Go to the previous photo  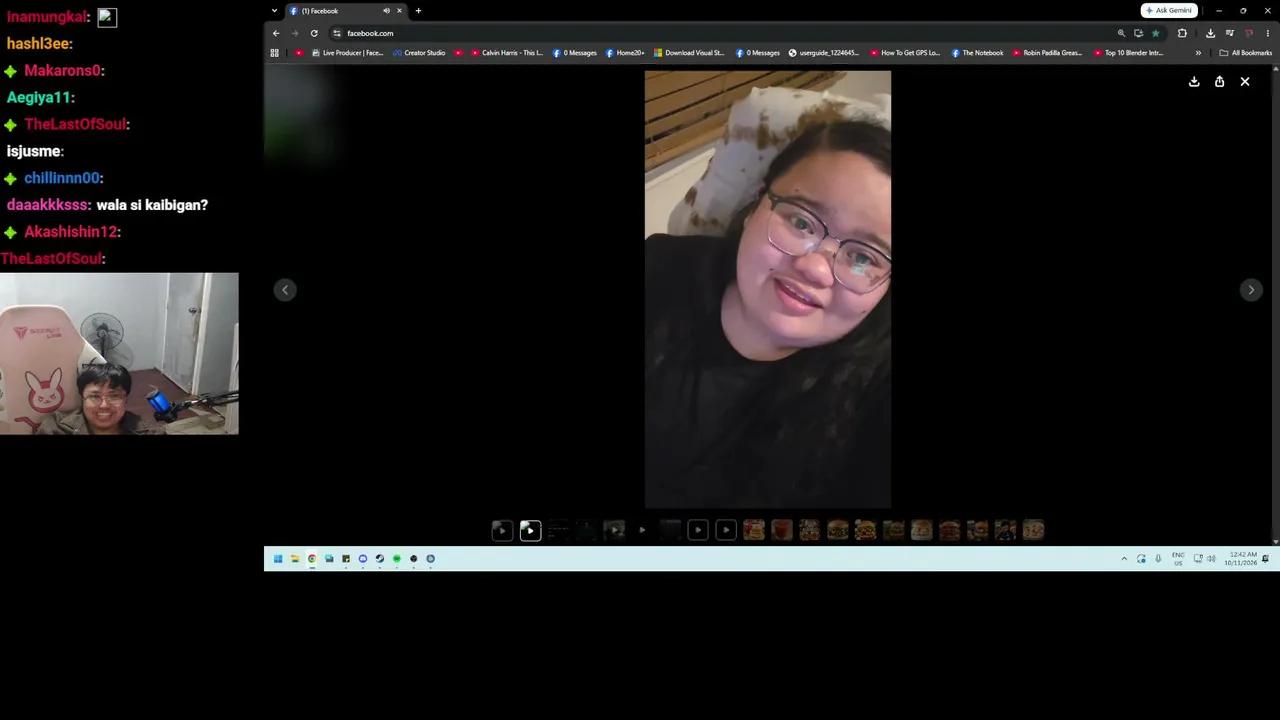pyautogui.click(x=285, y=290)
